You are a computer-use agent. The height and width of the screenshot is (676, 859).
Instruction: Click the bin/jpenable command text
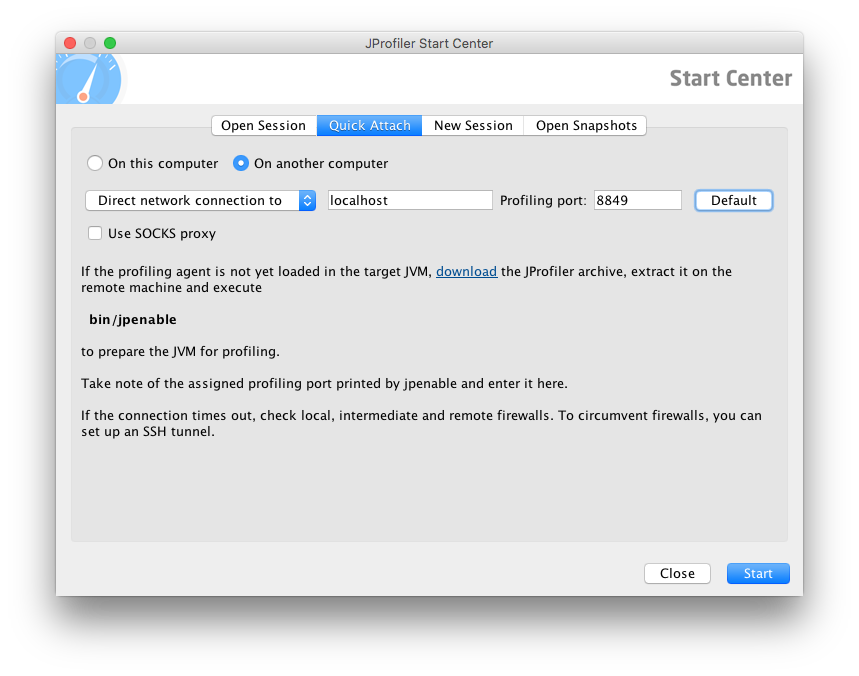[x=133, y=319]
